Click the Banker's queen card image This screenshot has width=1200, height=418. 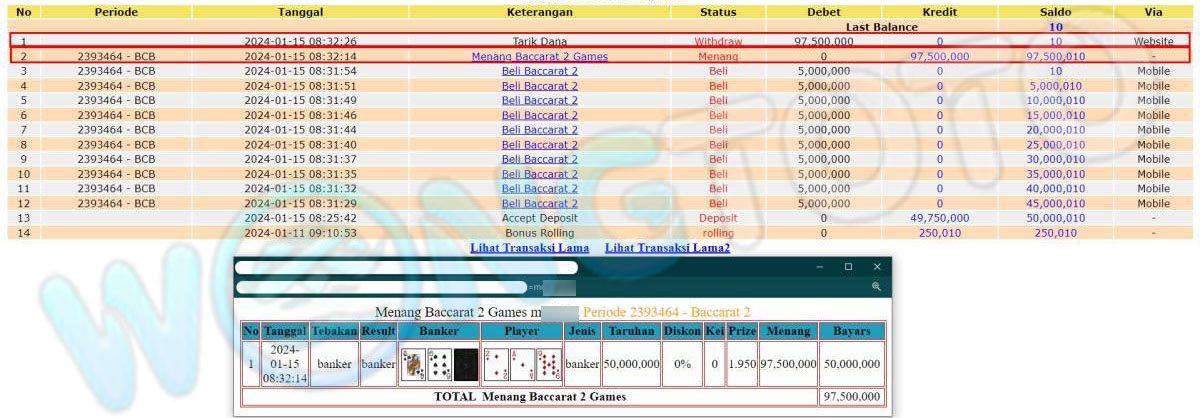click(413, 364)
